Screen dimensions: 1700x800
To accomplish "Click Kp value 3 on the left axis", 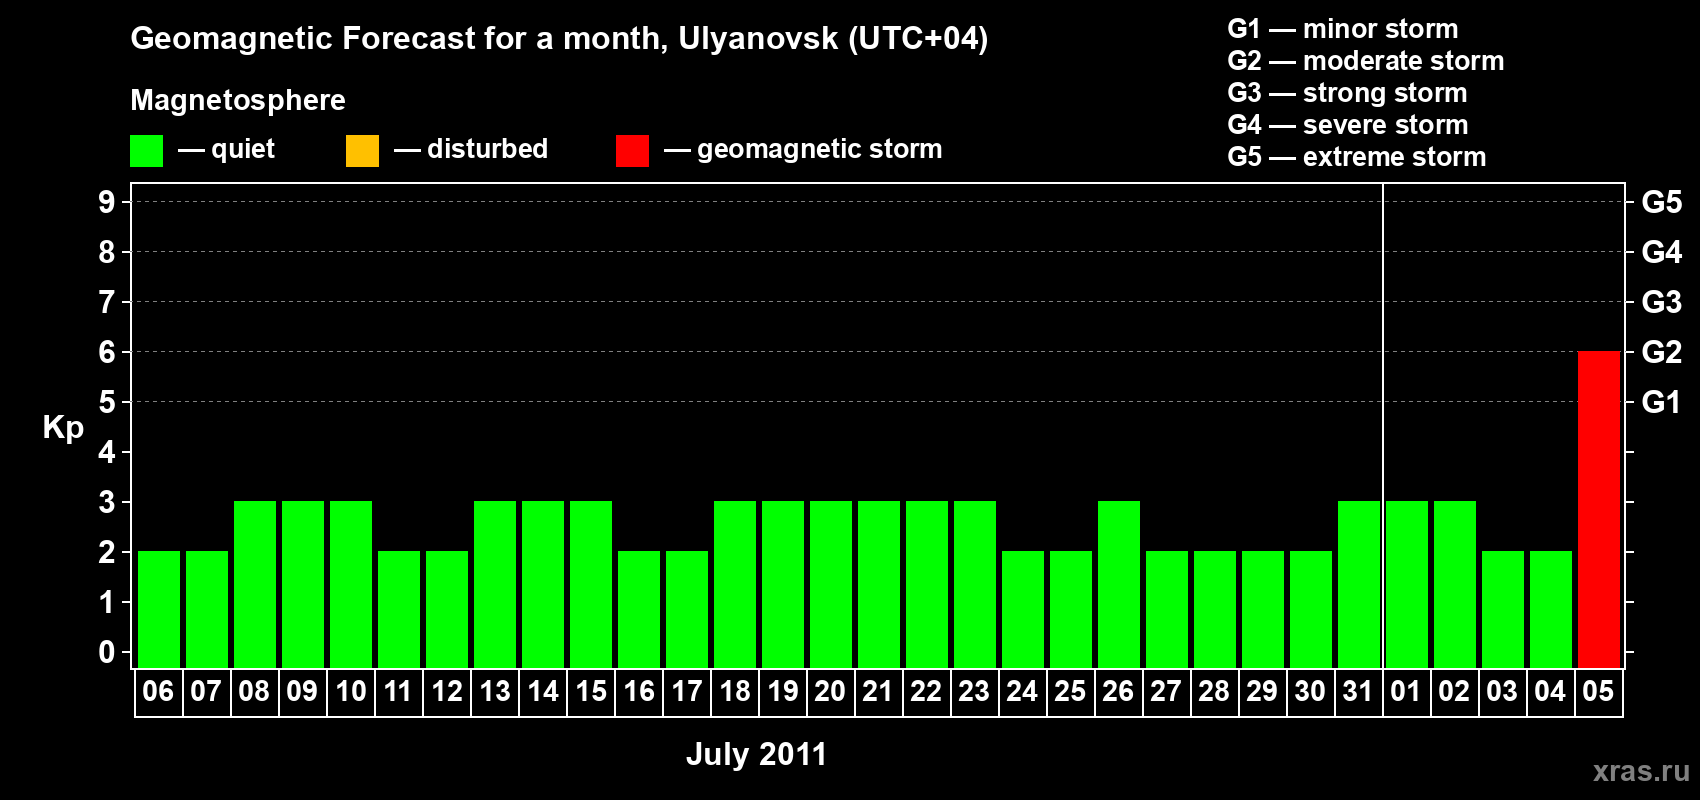I will (107, 502).
